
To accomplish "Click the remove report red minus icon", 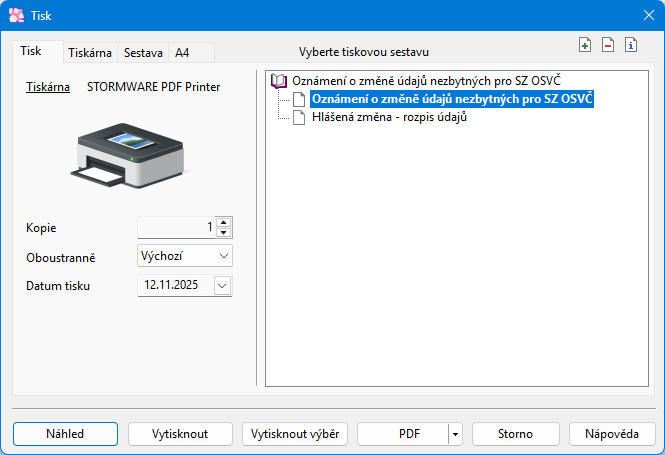I will click(x=608, y=45).
